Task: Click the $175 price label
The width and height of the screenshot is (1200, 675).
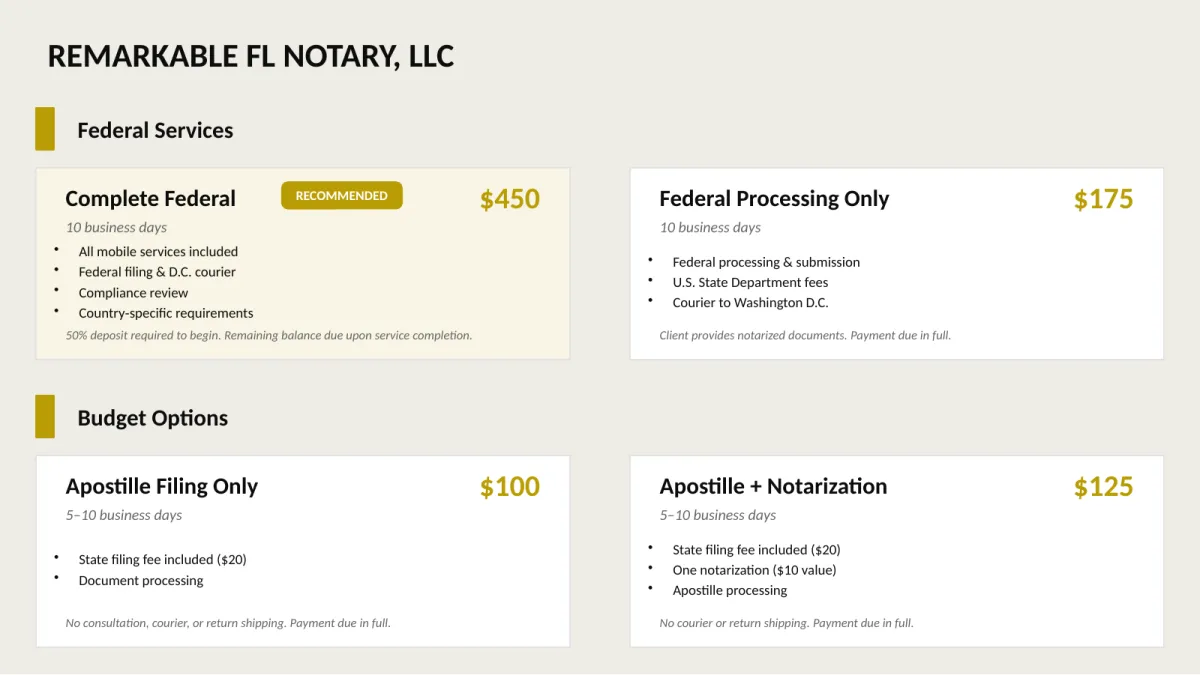Action: (1104, 199)
